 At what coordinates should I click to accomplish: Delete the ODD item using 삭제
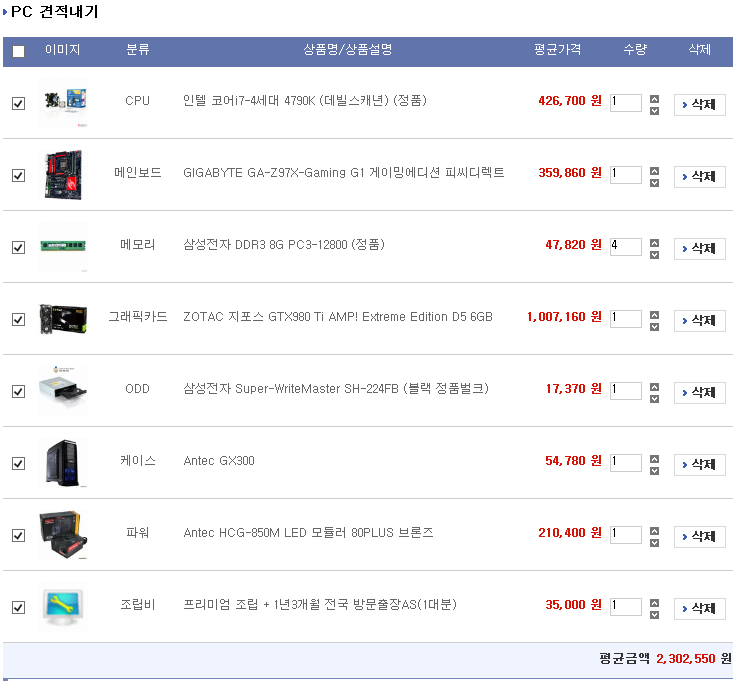(x=699, y=393)
